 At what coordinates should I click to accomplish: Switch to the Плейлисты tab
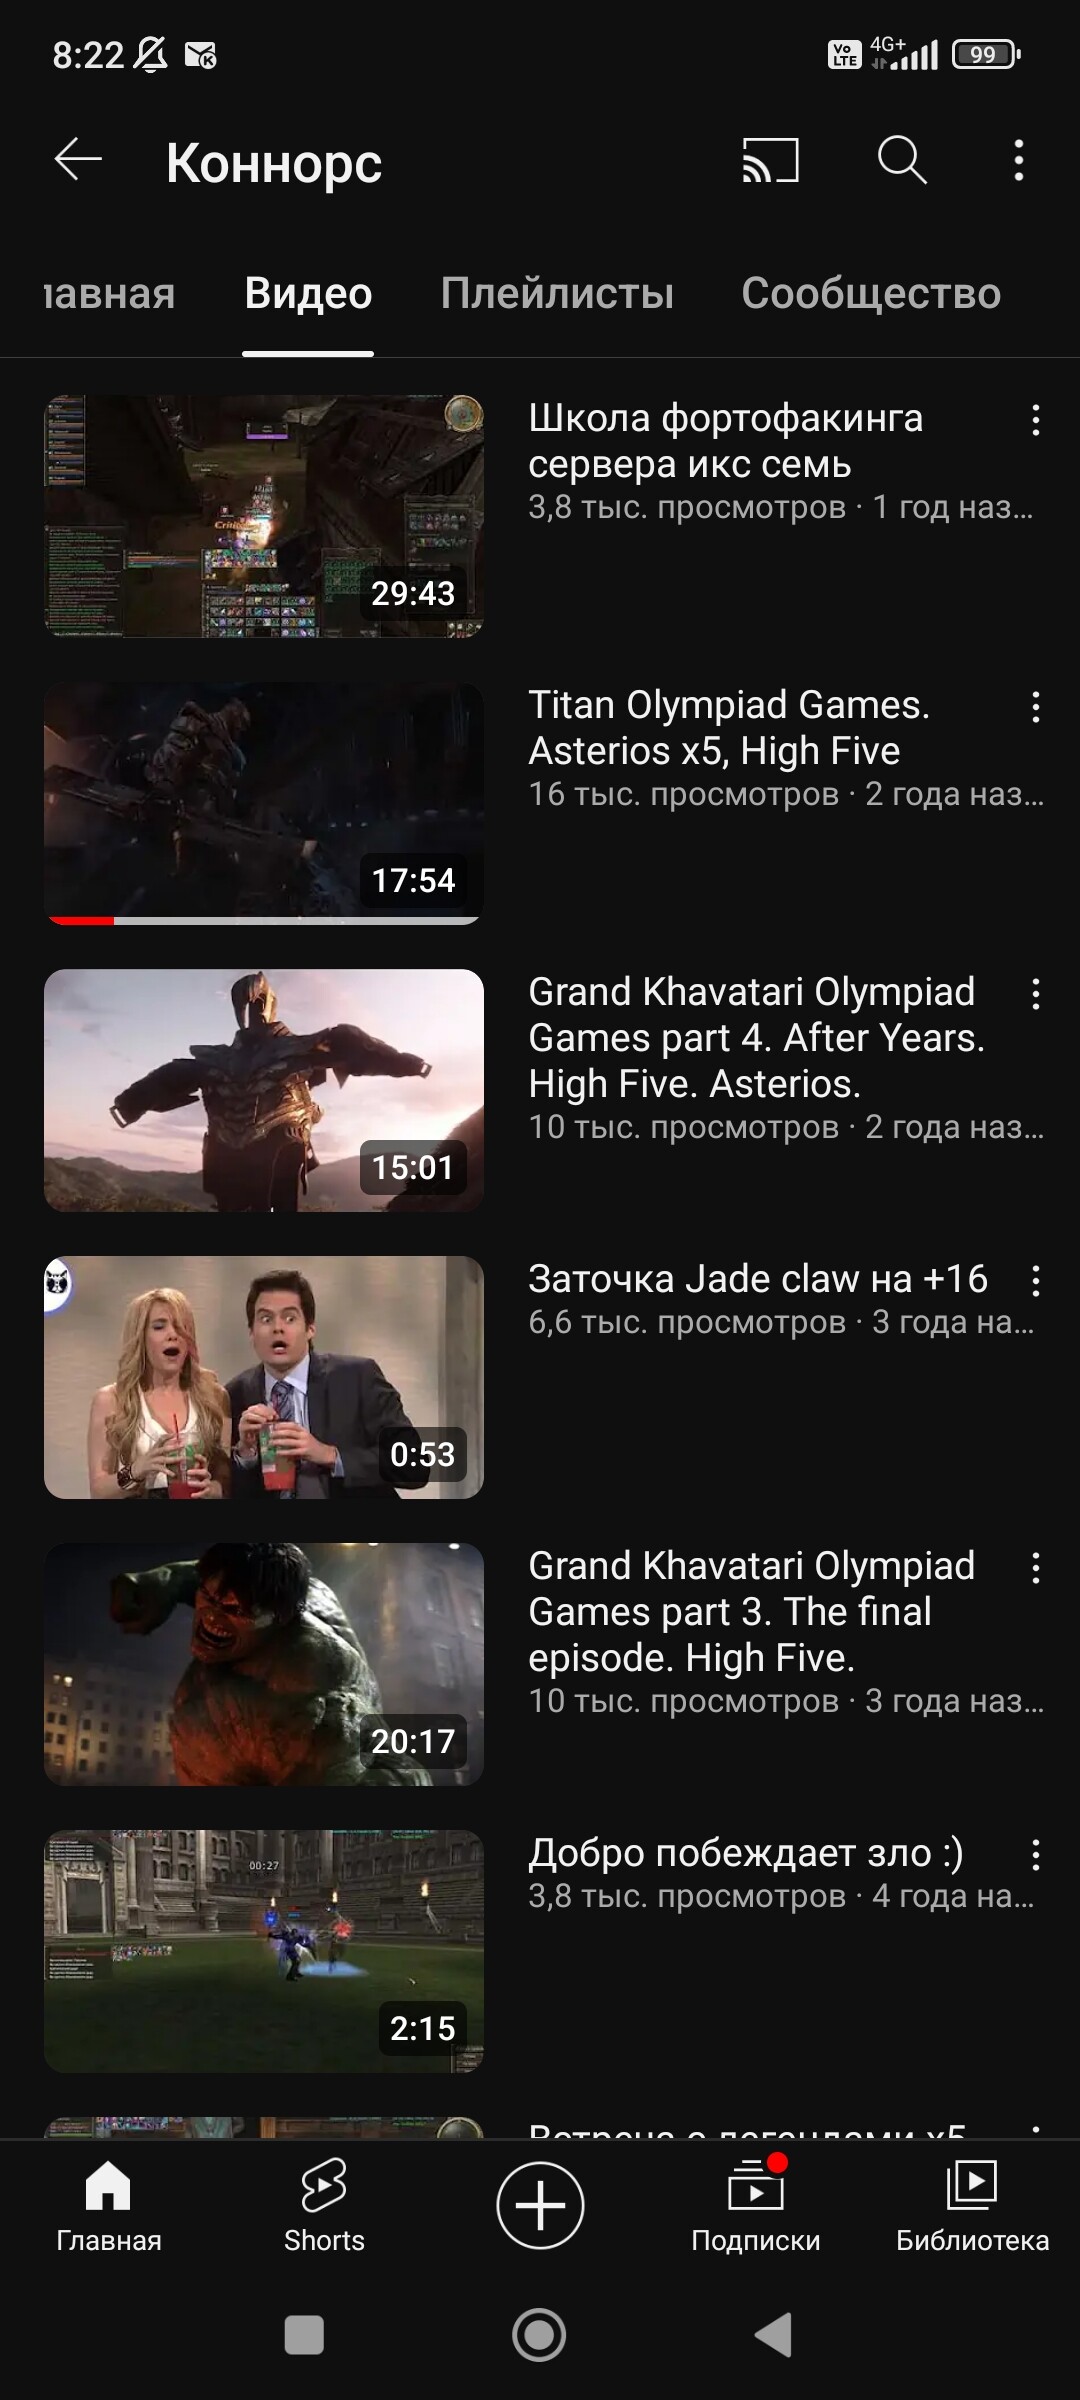coord(557,294)
